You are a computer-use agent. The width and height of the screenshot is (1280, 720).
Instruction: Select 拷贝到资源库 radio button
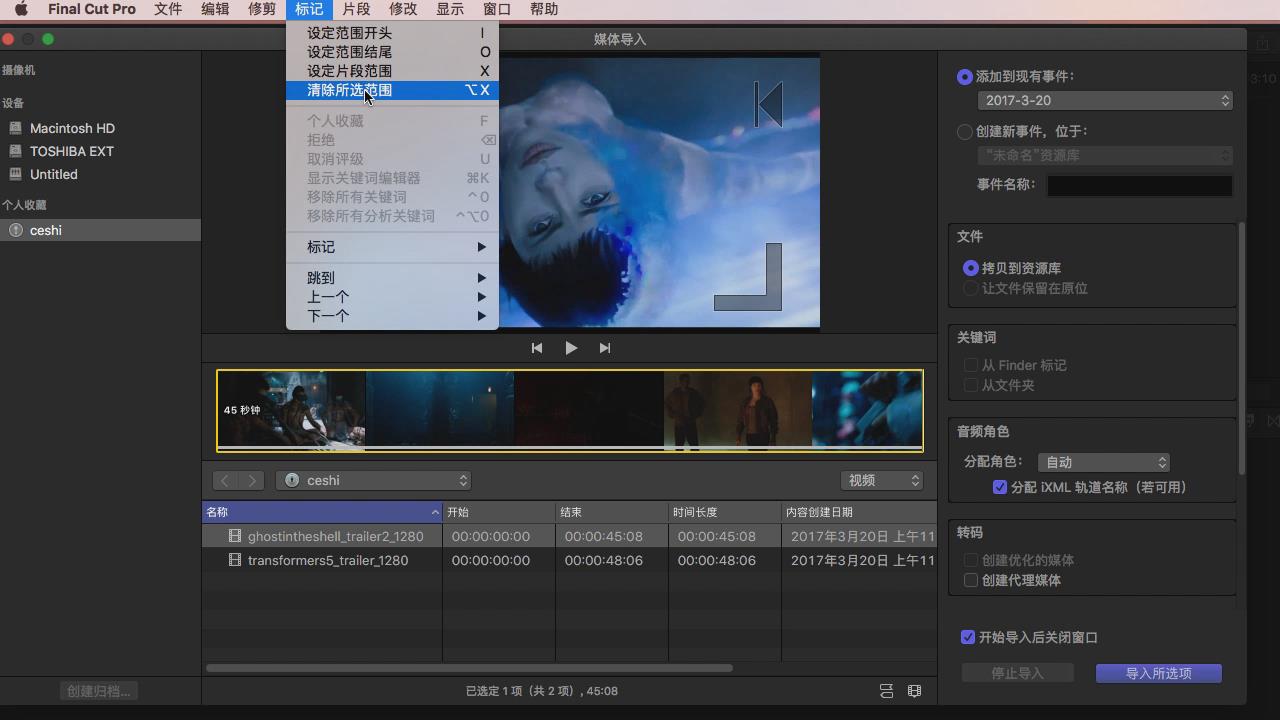point(970,269)
